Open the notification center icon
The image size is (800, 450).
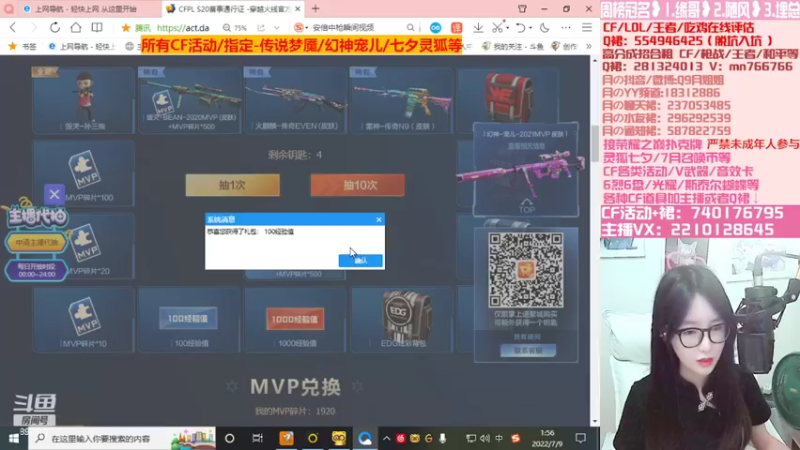[x=580, y=438]
